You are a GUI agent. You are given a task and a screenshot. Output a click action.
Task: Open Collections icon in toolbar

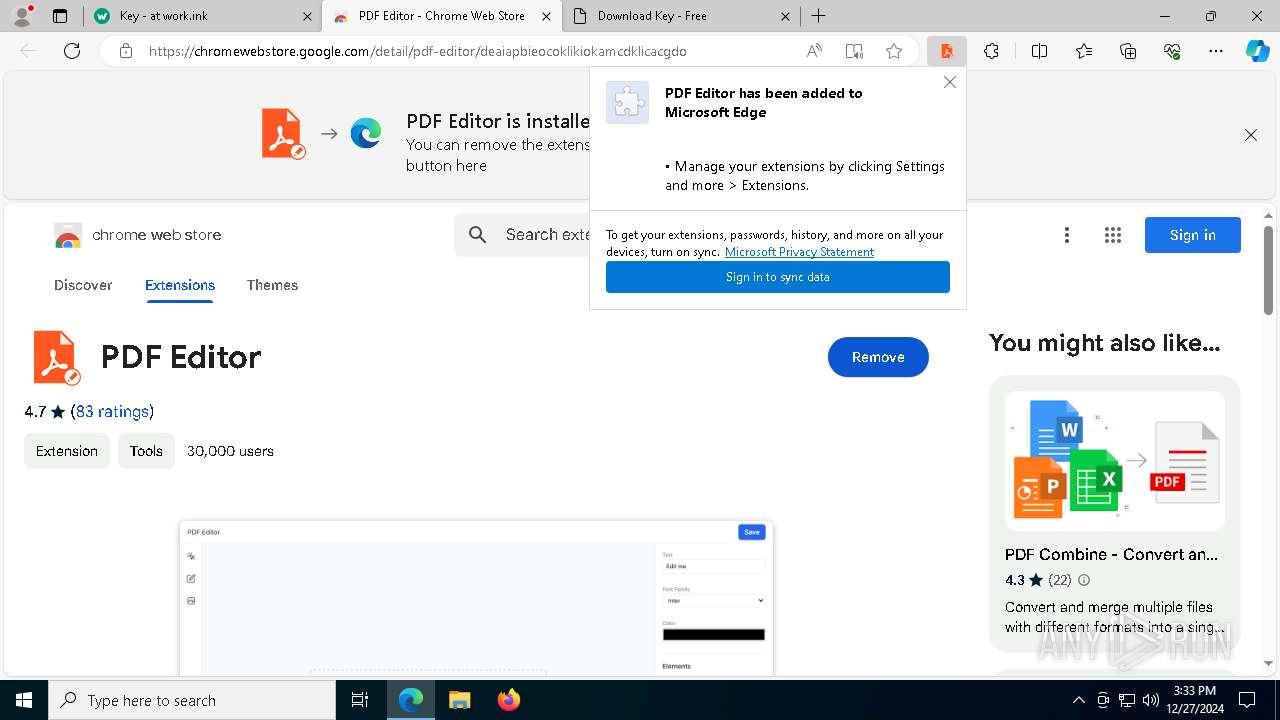1128,51
